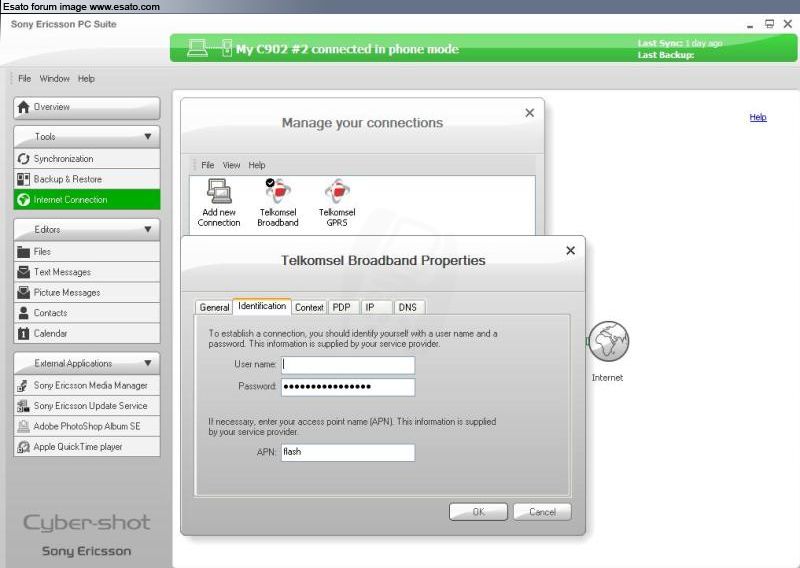Click the APN input field
Viewport: 800px width, 568px height.
point(348,452)
